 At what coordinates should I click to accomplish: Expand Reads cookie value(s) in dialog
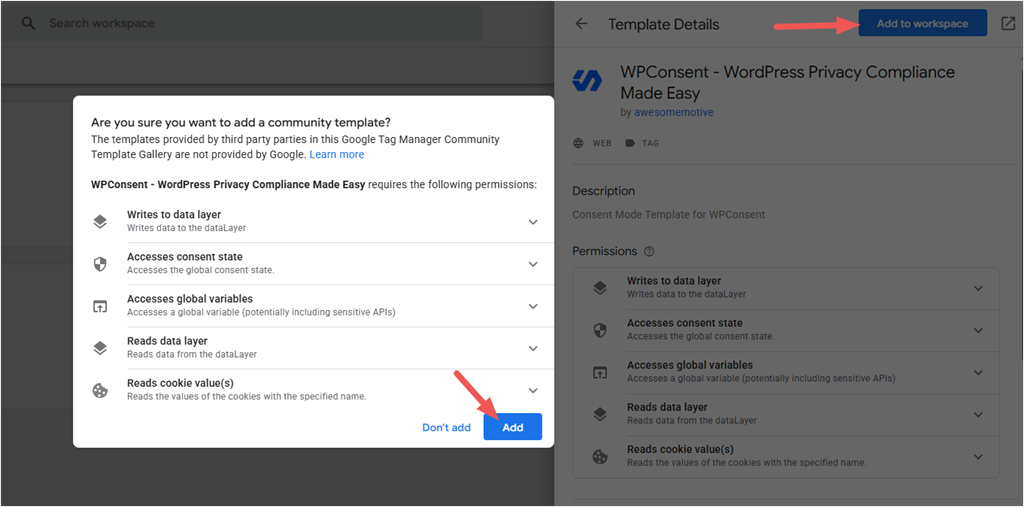pos(533,391)
